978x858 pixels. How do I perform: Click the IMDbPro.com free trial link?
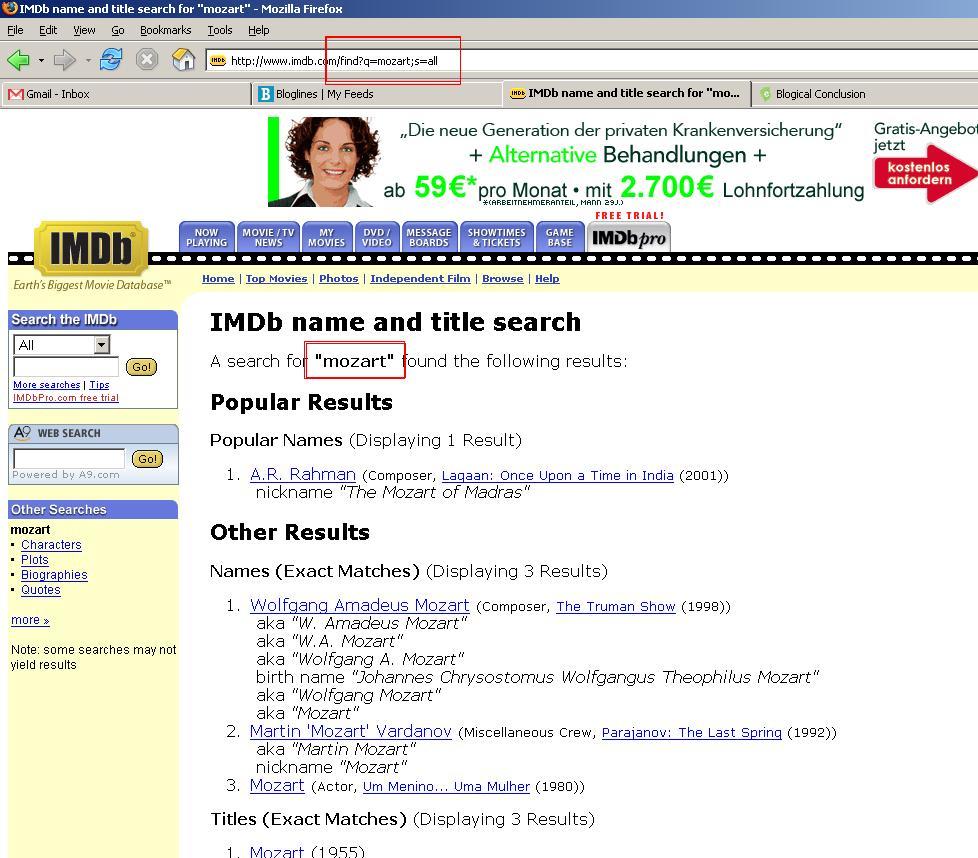65,398
